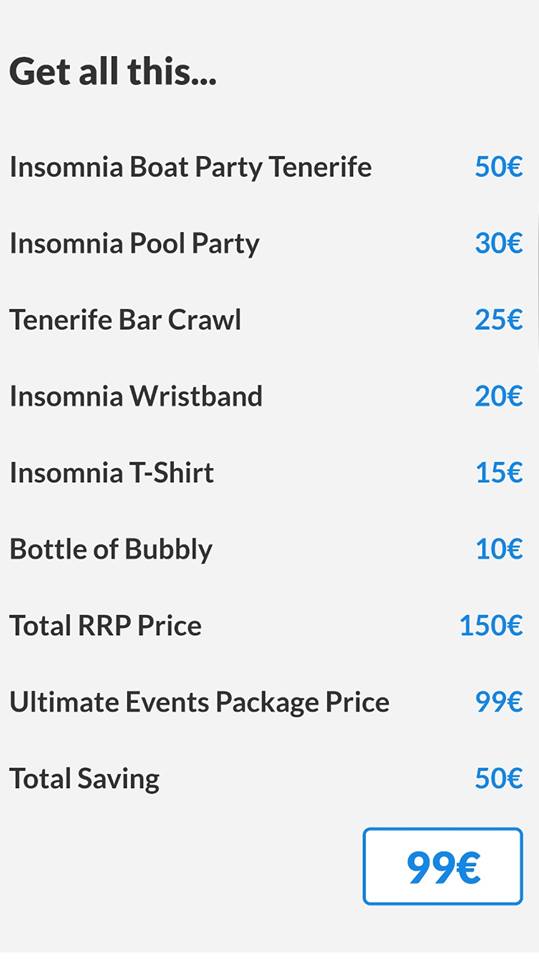Click the Total Saving label
The height and width of the screenshot is (960, 539).
point(85,779)
